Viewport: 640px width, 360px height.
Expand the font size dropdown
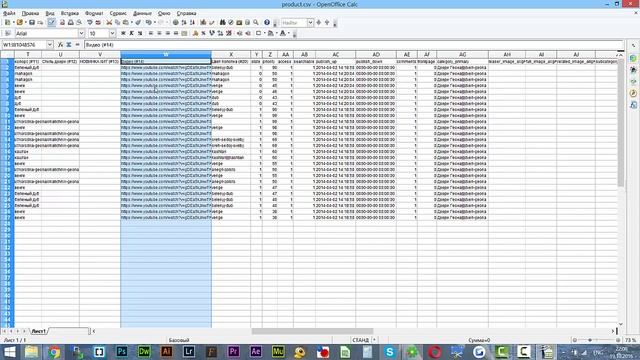pyautogui.click(x=112, y=33)
